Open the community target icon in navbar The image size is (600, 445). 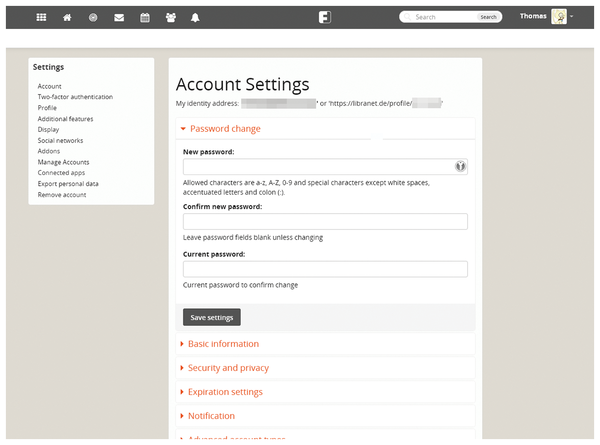pyautogui.click(x=93, y=17)
